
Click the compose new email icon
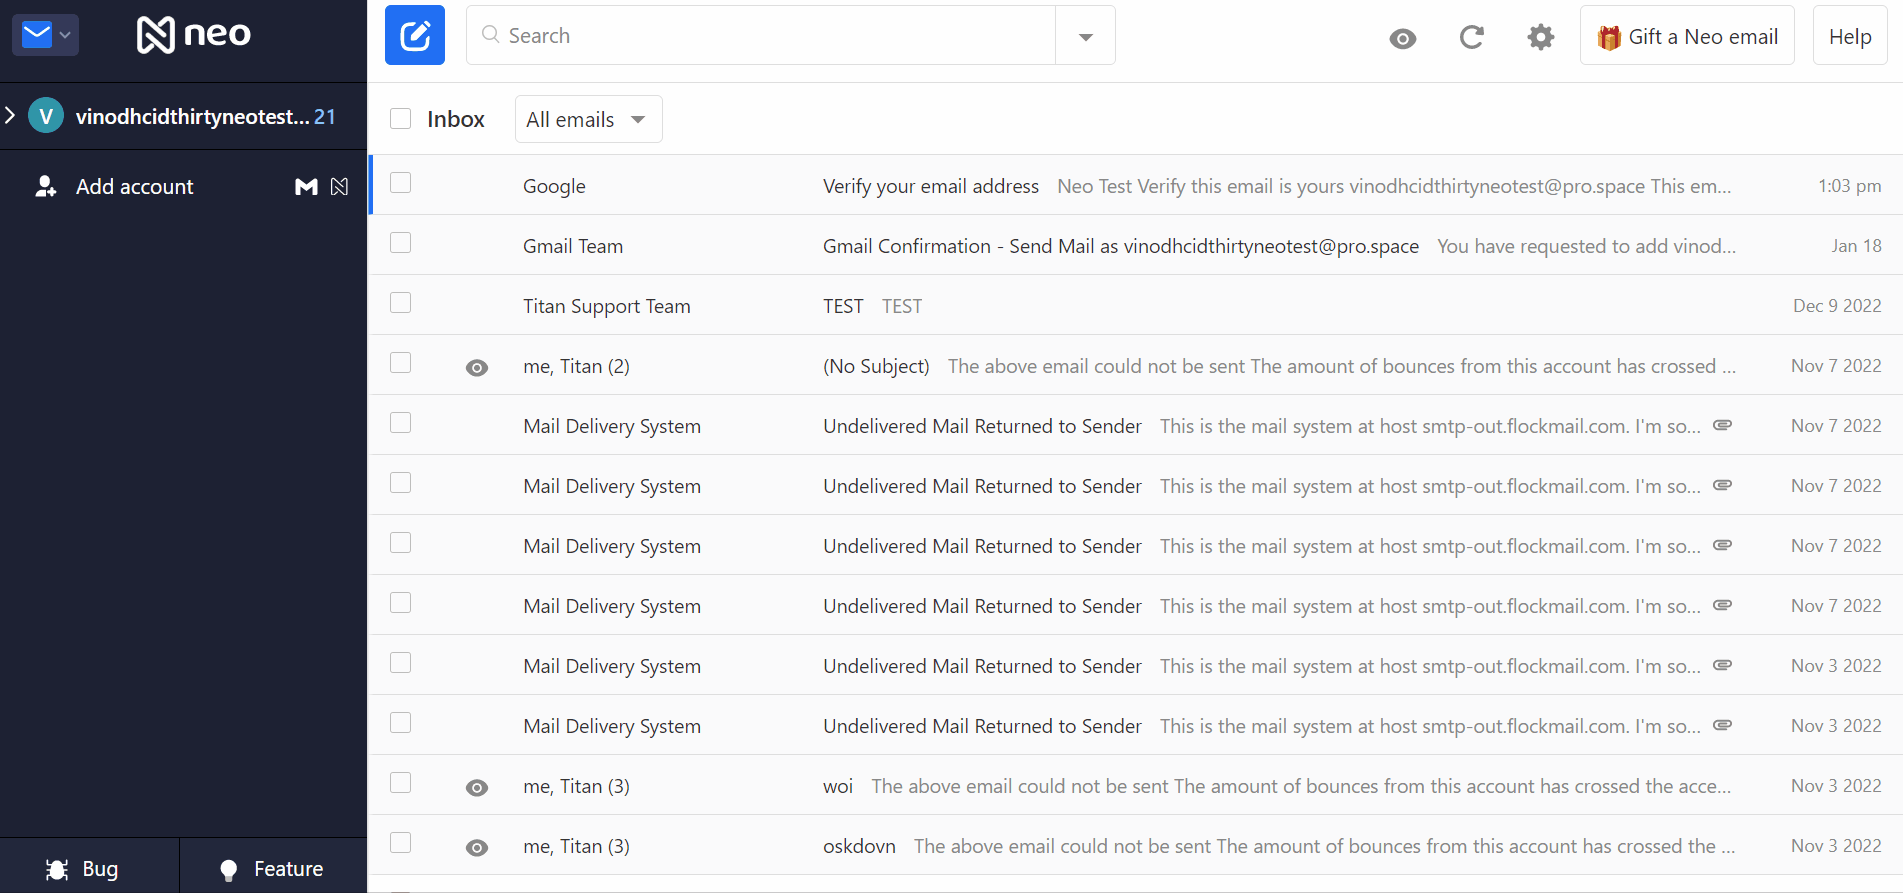pos(415,36)
